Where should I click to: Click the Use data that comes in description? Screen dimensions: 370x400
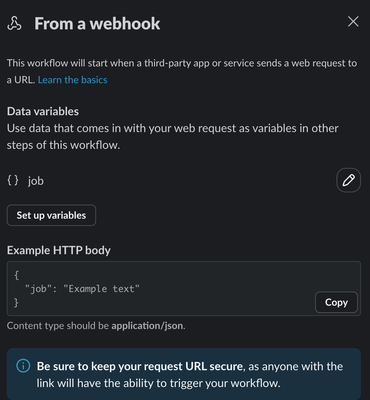pyautogui.click(x=173, y=137)
